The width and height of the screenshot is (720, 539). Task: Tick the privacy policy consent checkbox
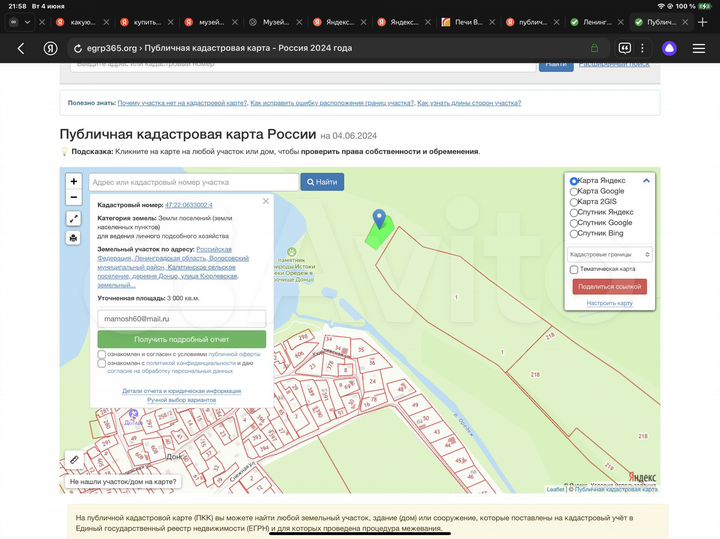click(101, 363)
